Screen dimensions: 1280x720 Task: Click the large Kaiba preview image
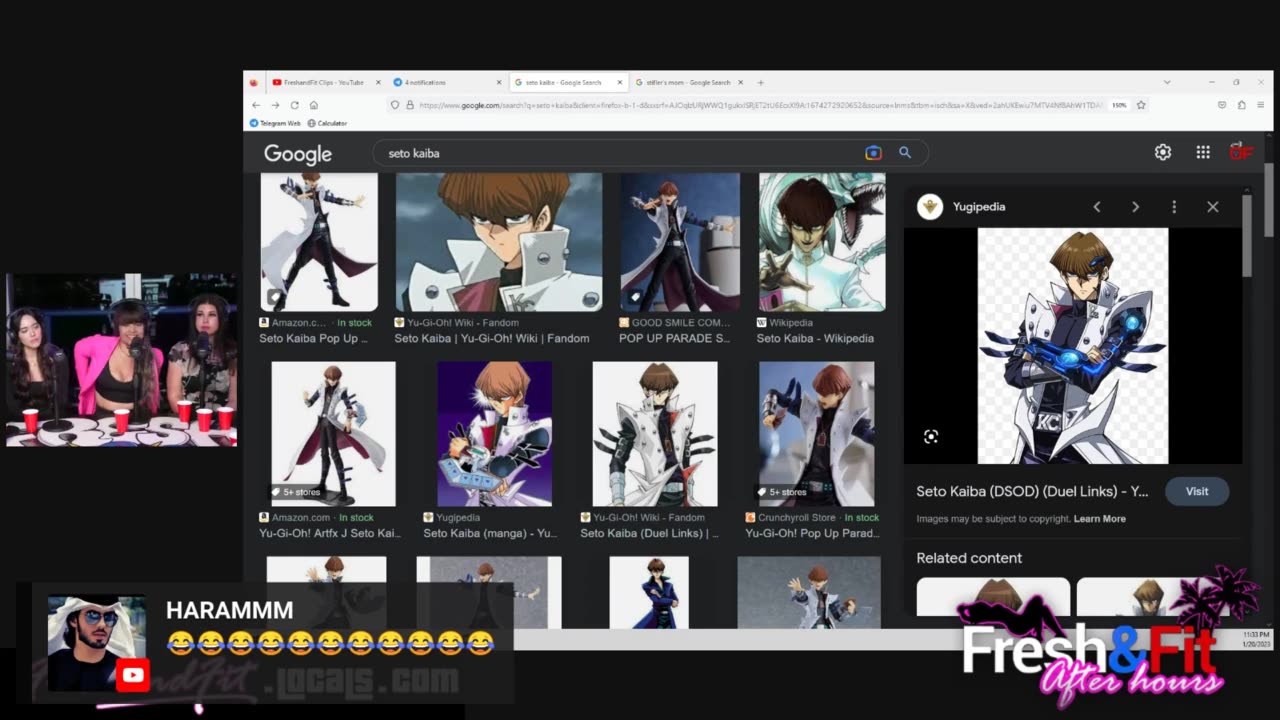point(1072,346)
